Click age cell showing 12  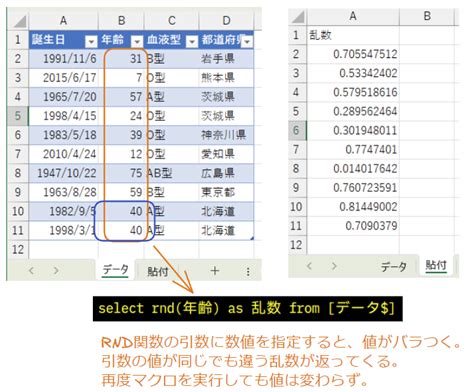pos(121,154)
